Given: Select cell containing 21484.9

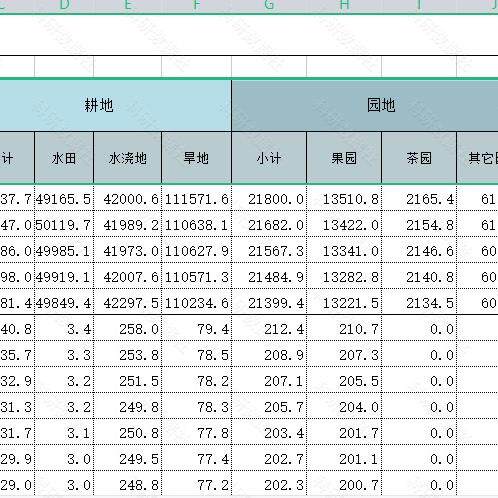Looking at the screenshot, I should point(269,276).
